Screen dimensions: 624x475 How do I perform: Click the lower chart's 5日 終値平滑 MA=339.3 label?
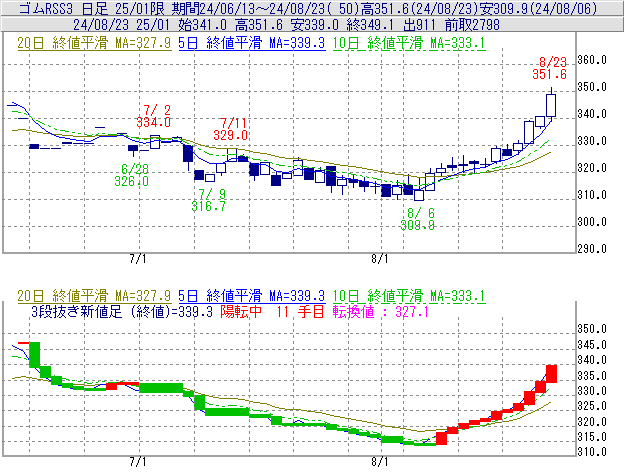point(252,296)
